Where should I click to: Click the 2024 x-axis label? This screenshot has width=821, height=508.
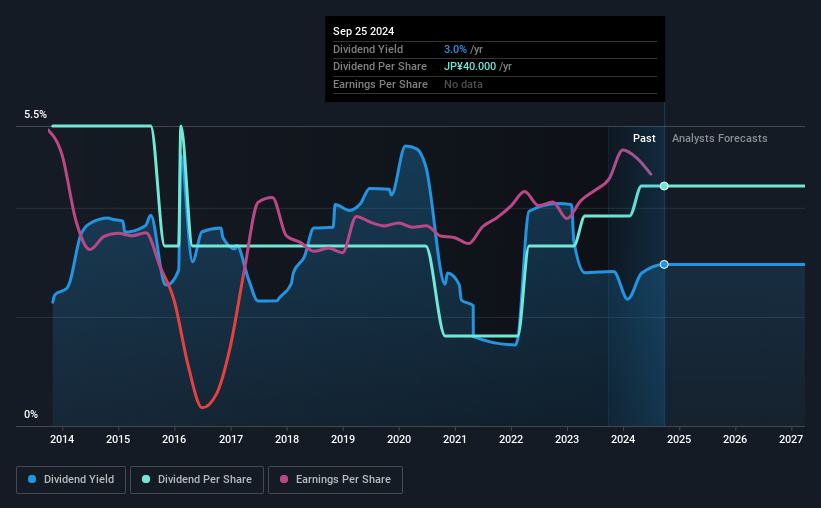coord(623,439)
